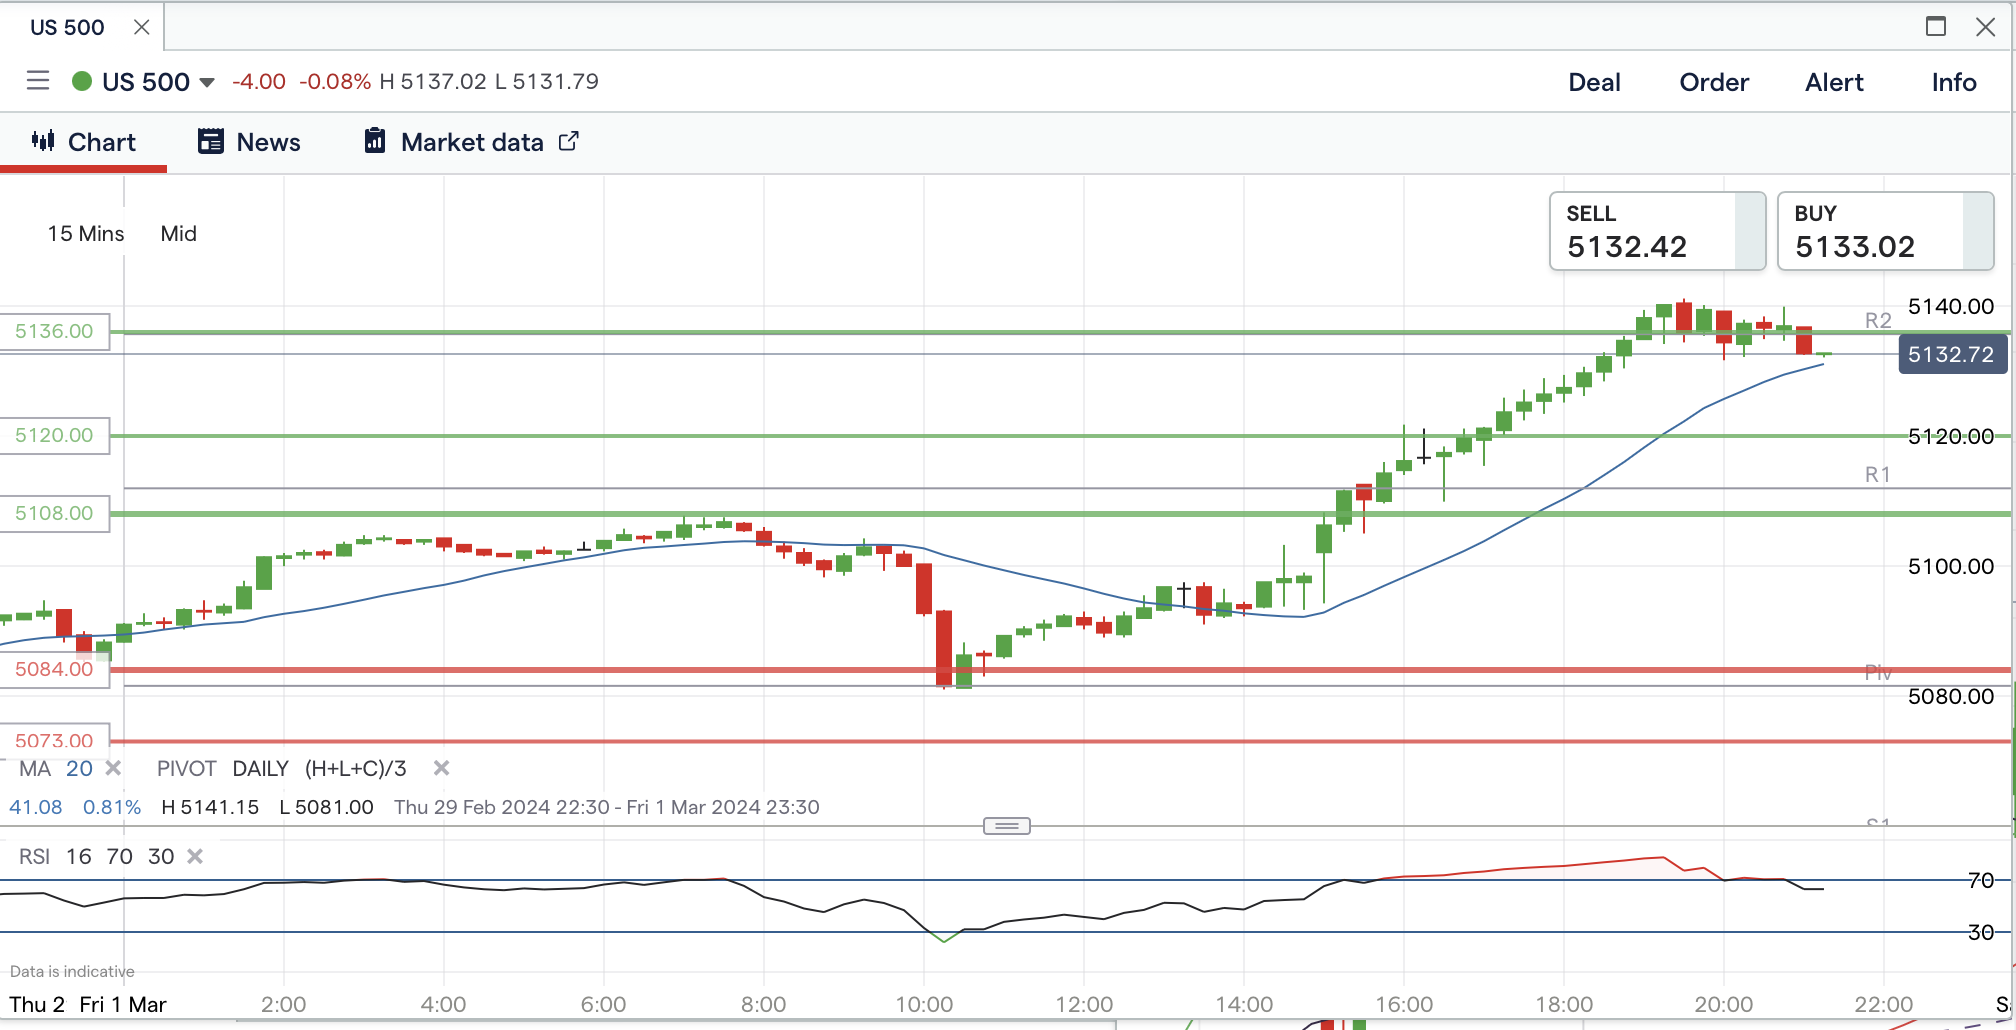
Task: Select the 5108.00 price level label
Action: pyautogui.click(x=54, y=513)
